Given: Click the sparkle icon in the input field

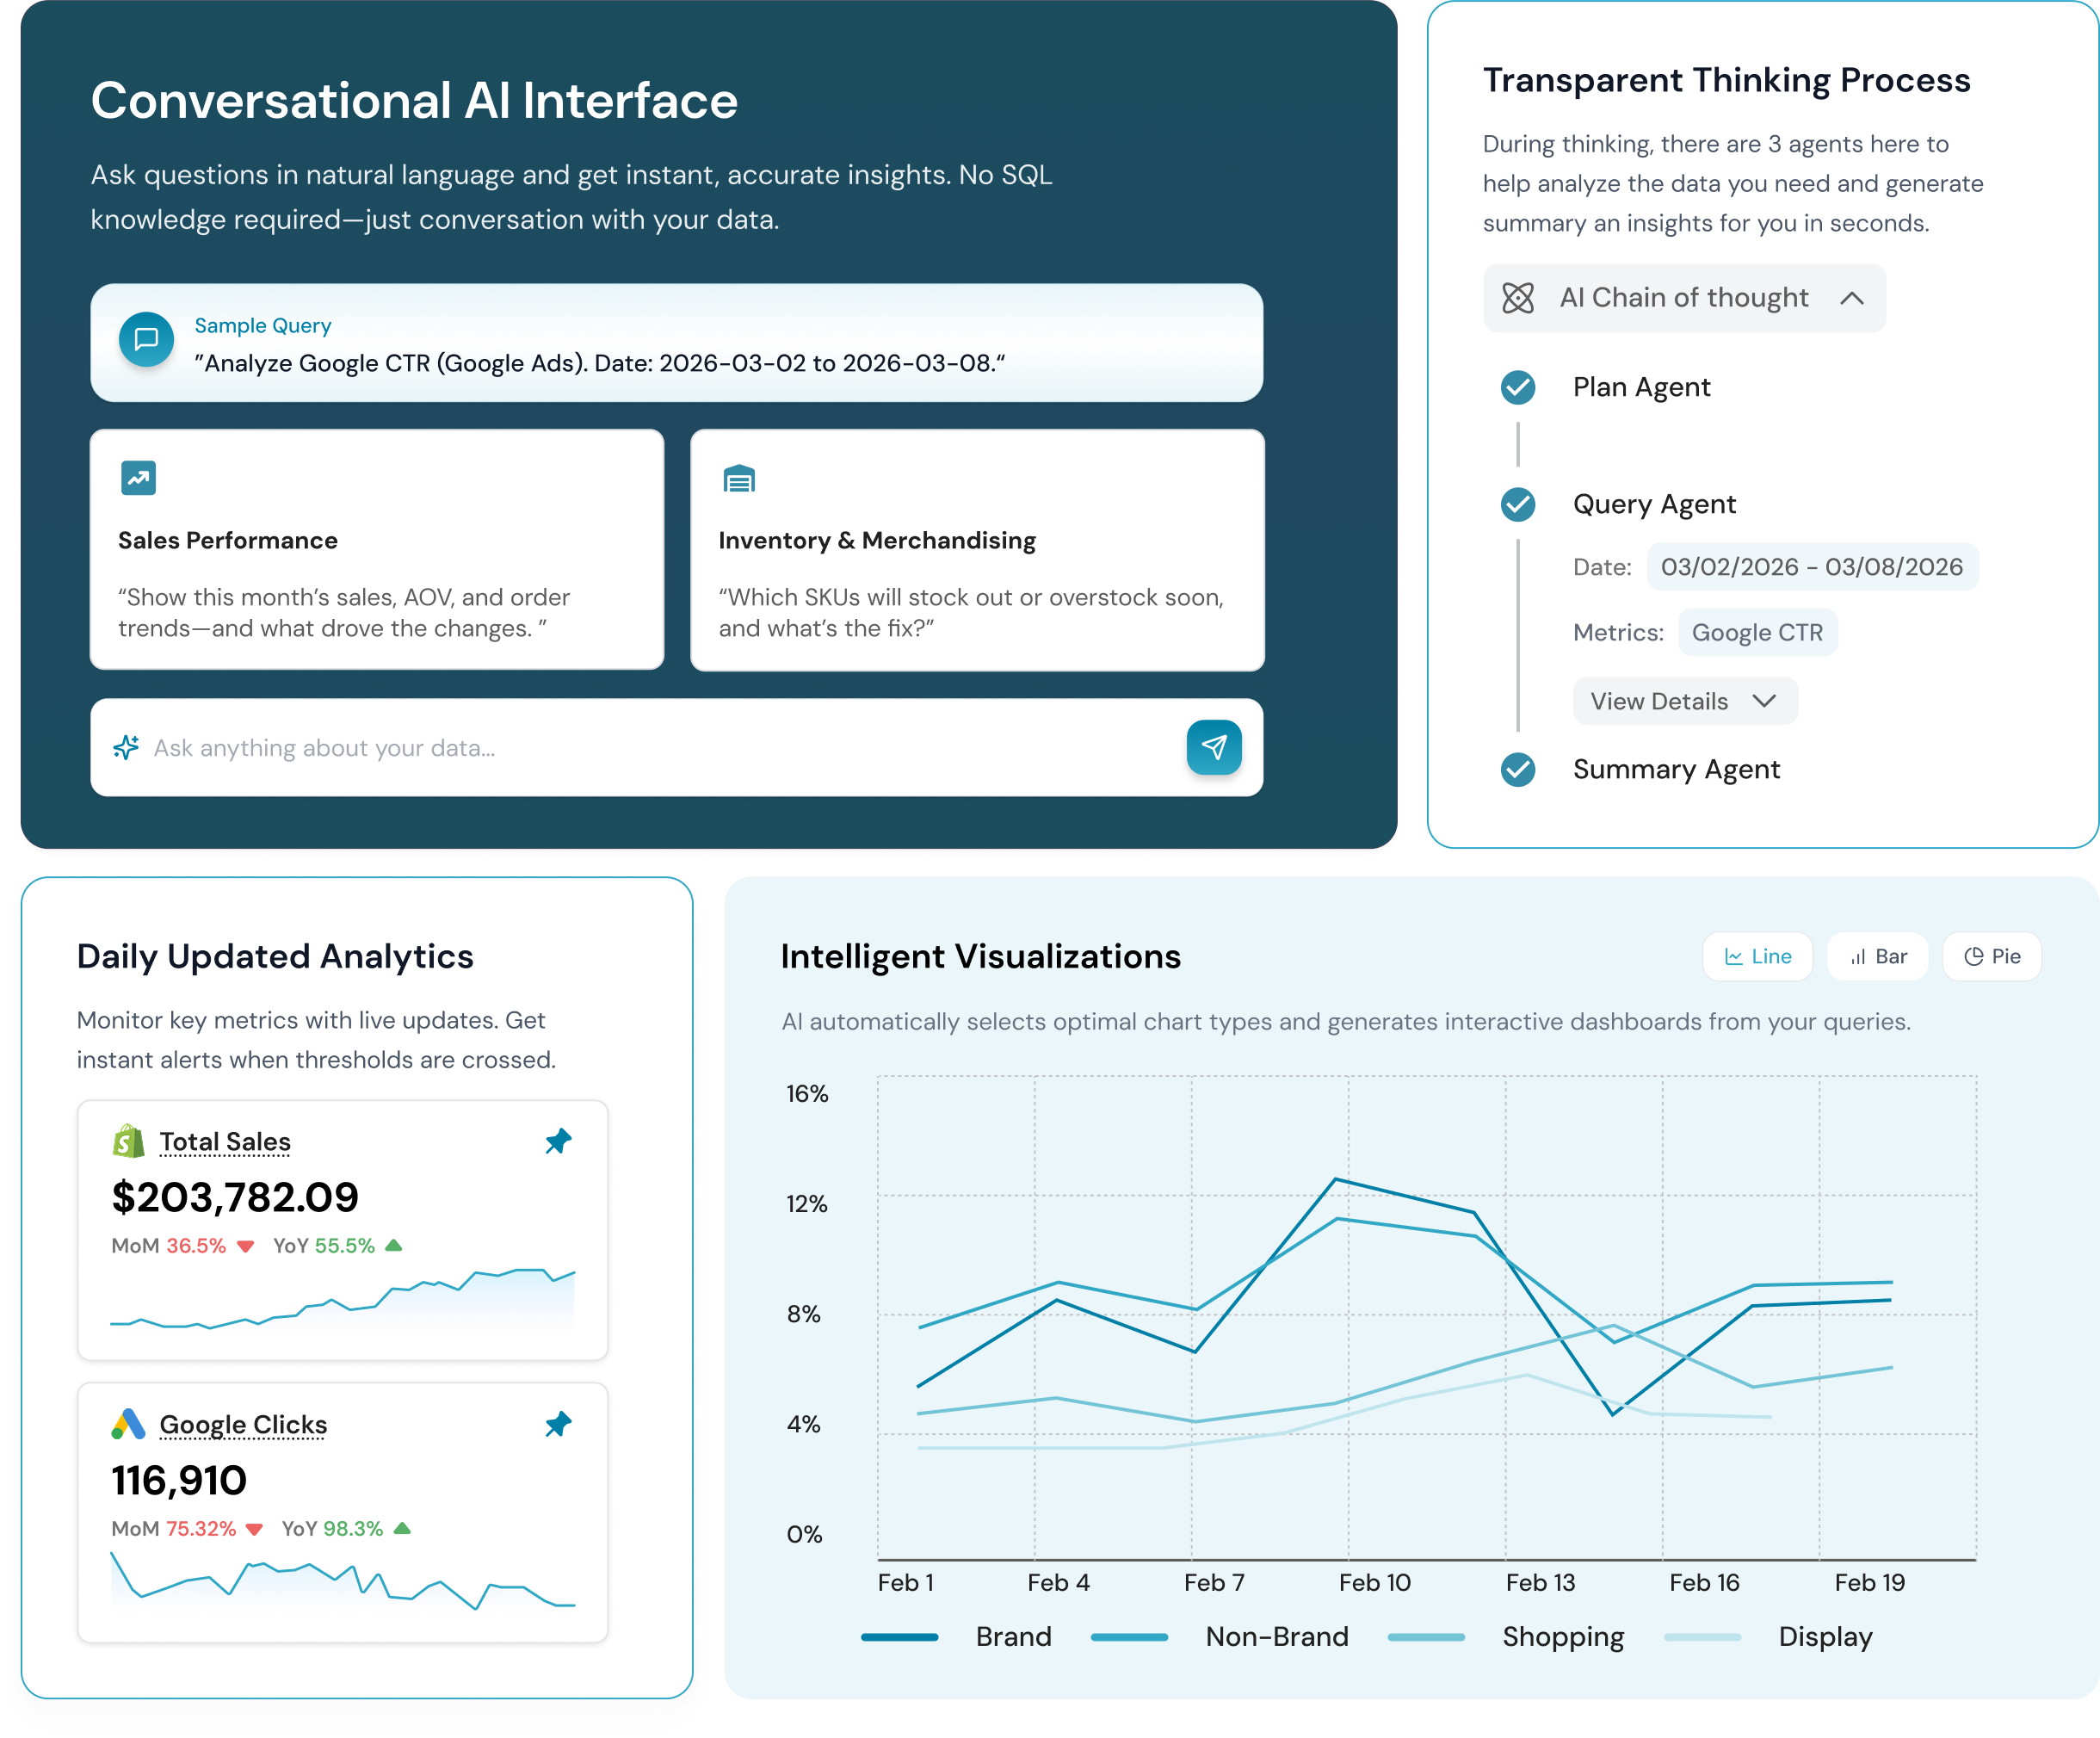Looking at the screenshot, I should (126, 747).
